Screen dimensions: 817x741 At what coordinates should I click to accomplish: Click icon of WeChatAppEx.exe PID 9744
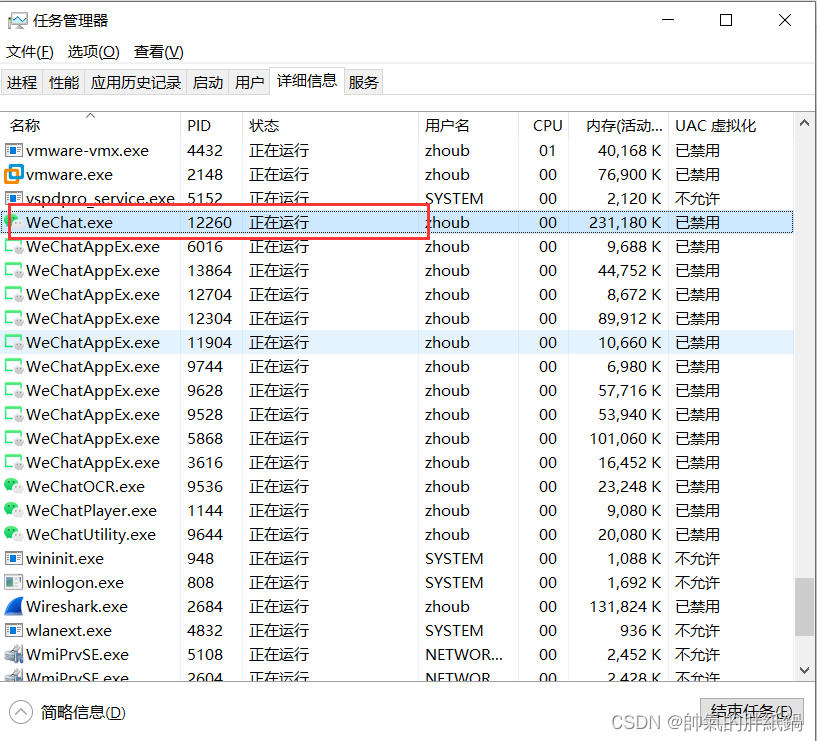14,366
